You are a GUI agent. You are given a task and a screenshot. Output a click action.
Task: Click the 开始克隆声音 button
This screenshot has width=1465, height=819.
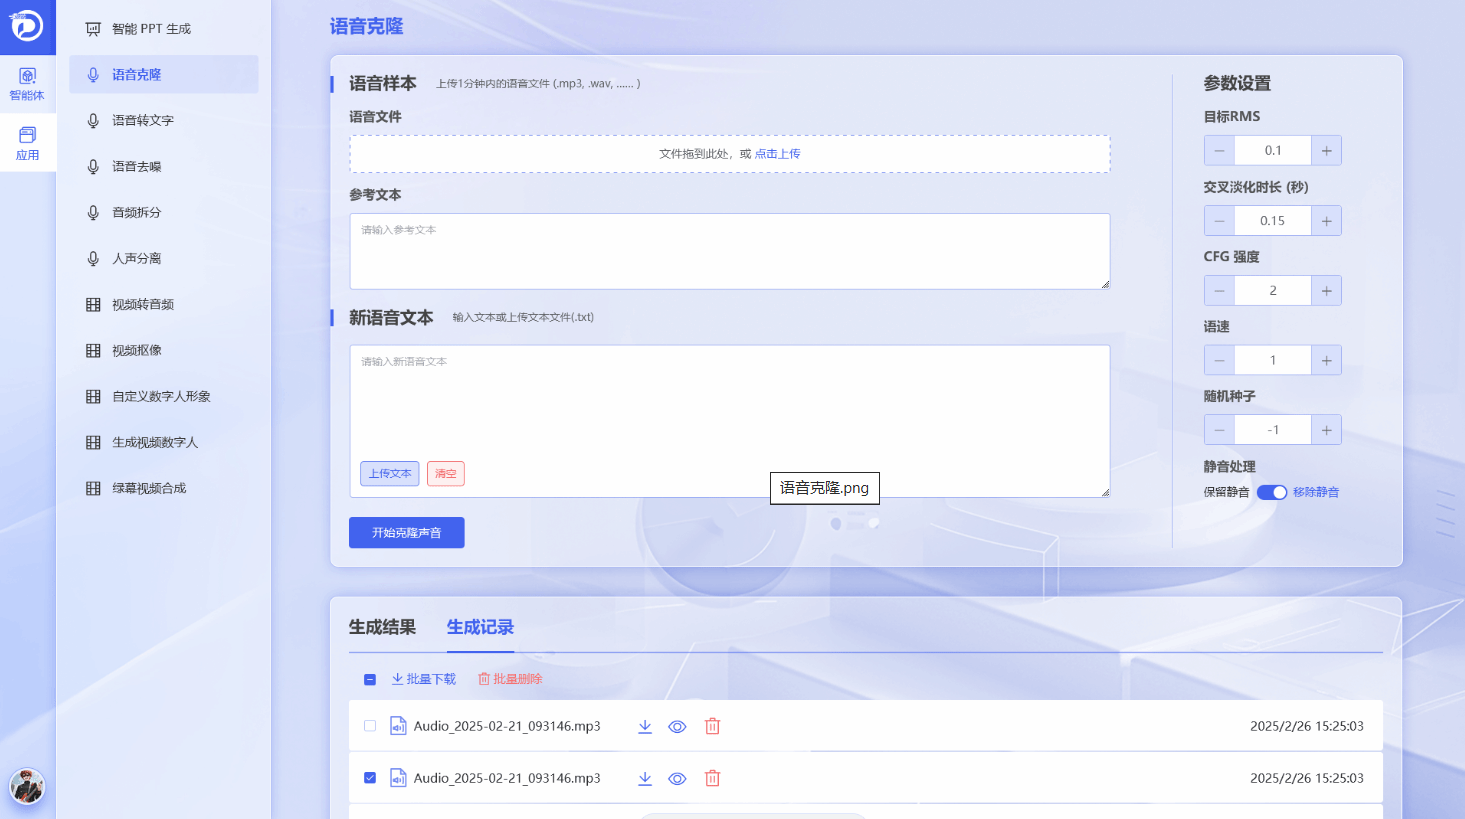click(x=407, y=533)
